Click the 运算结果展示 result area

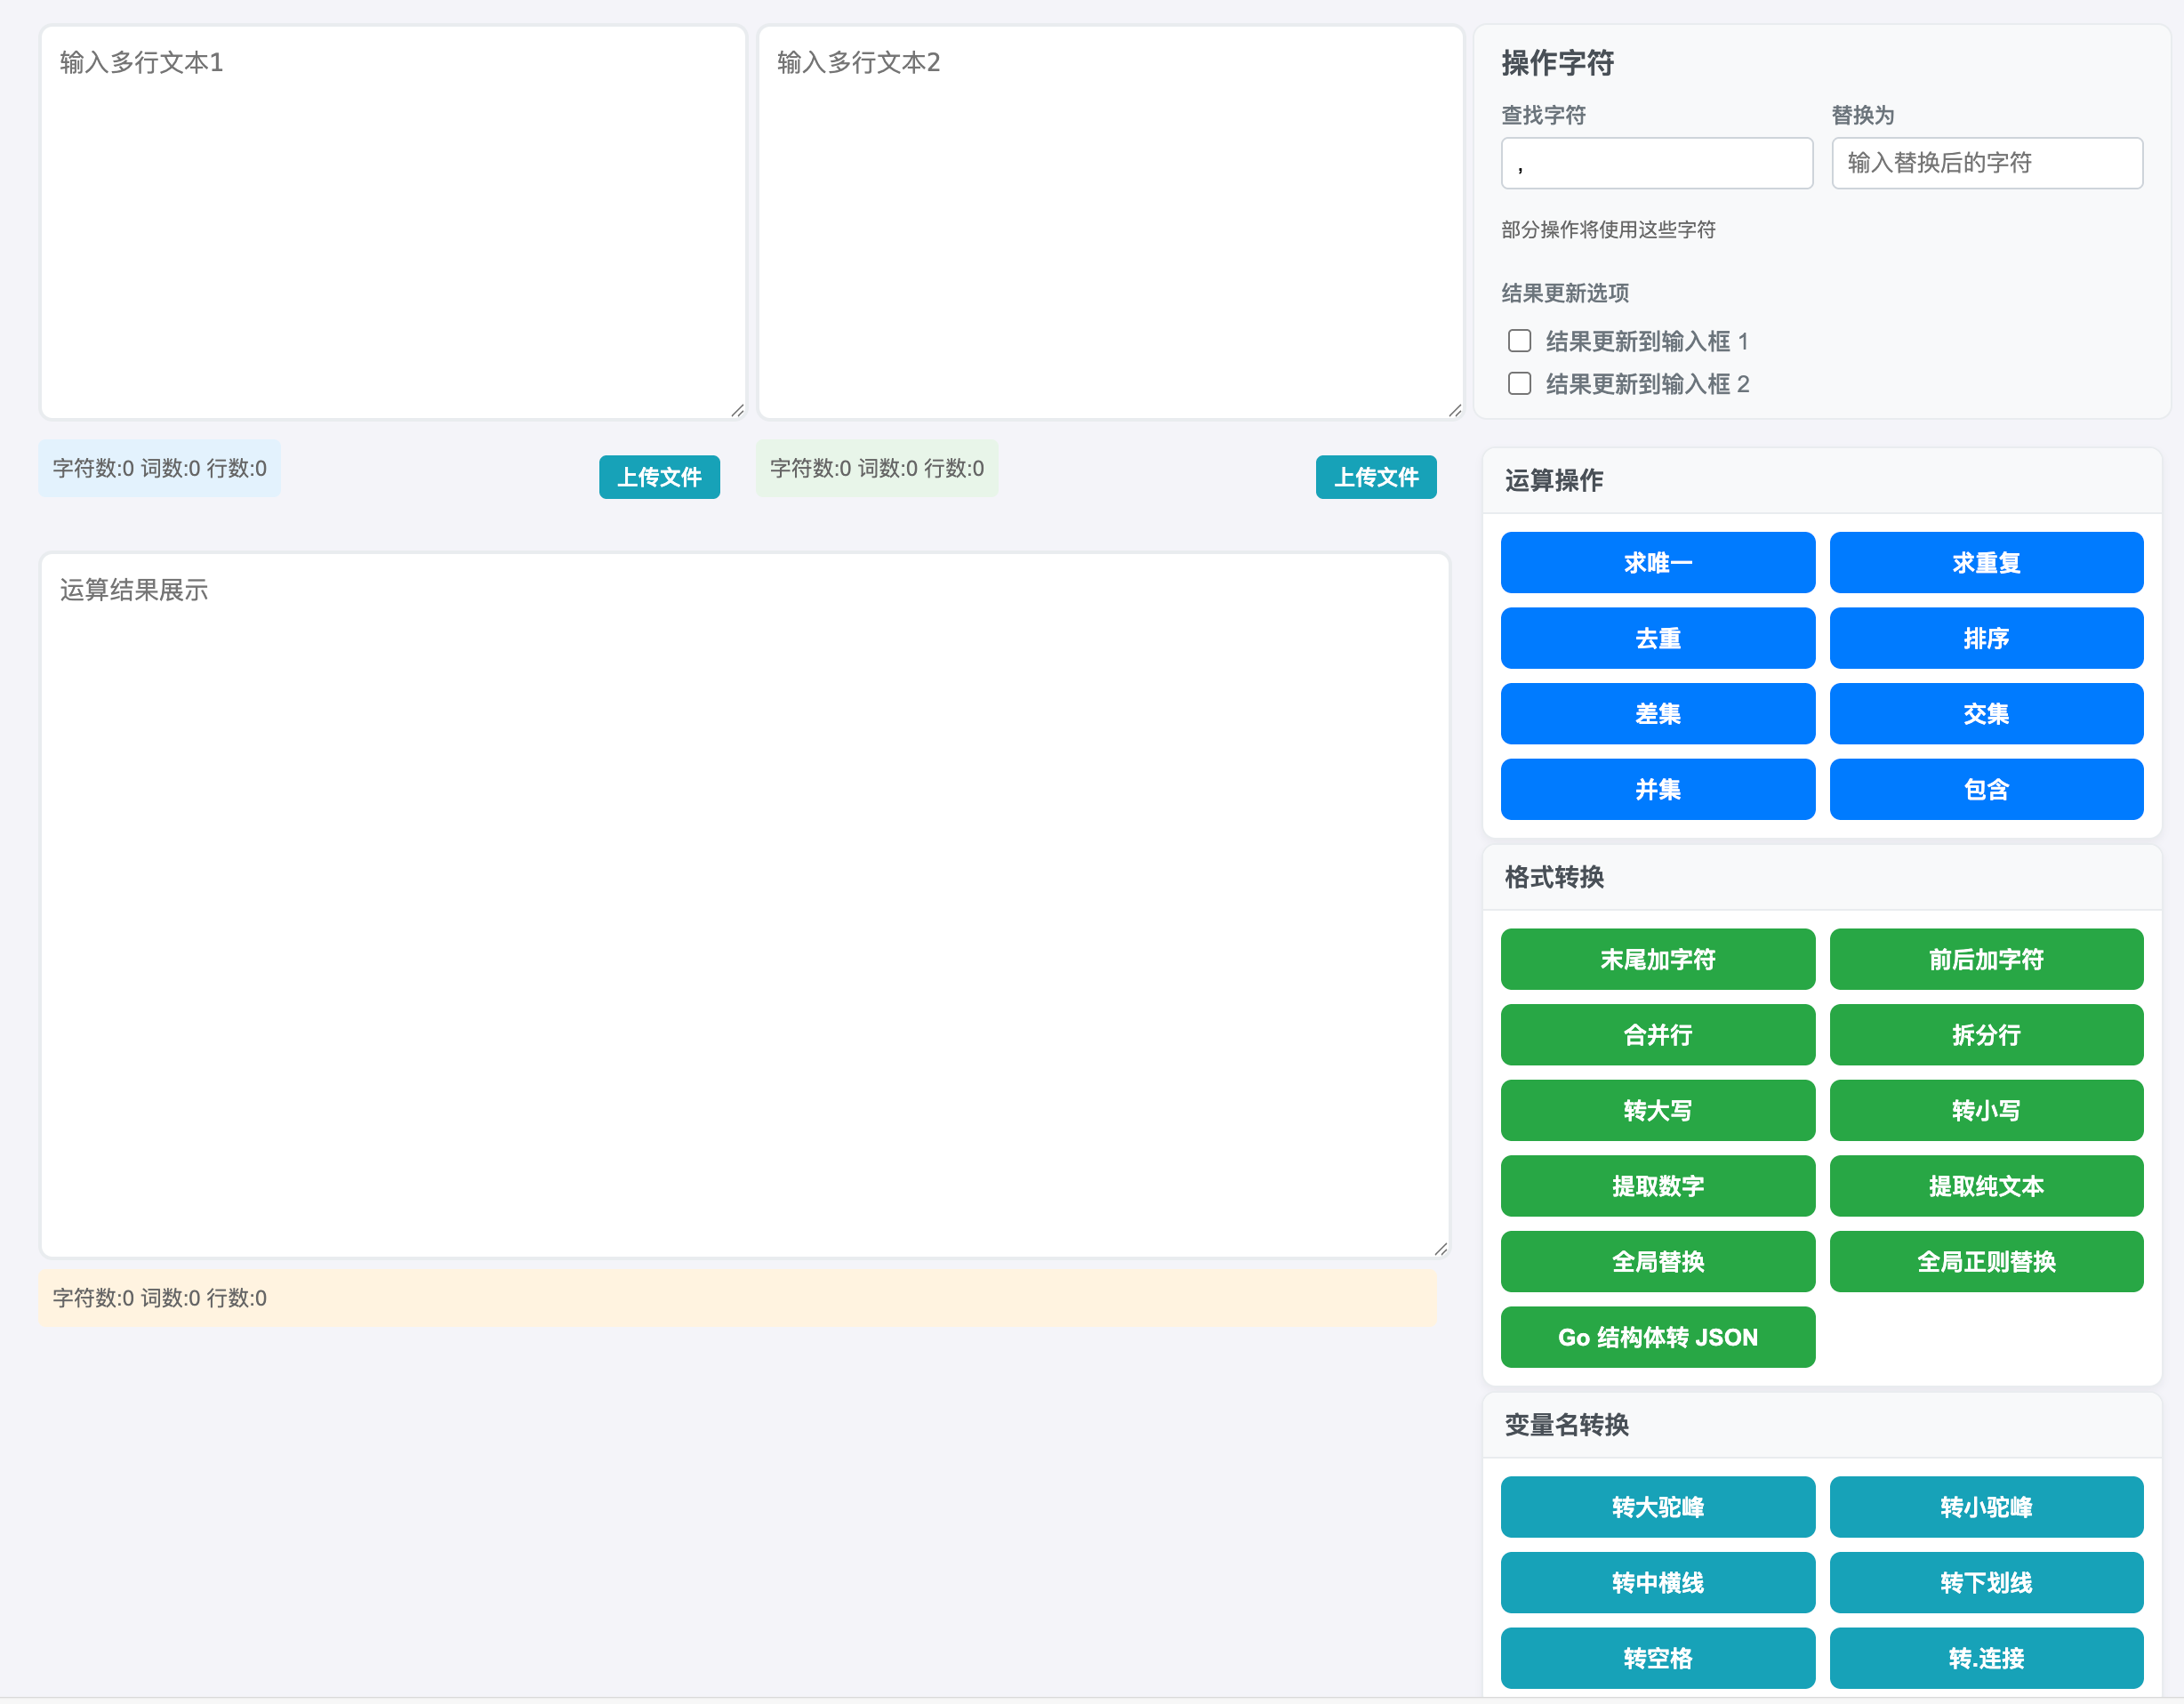(744, 905)
